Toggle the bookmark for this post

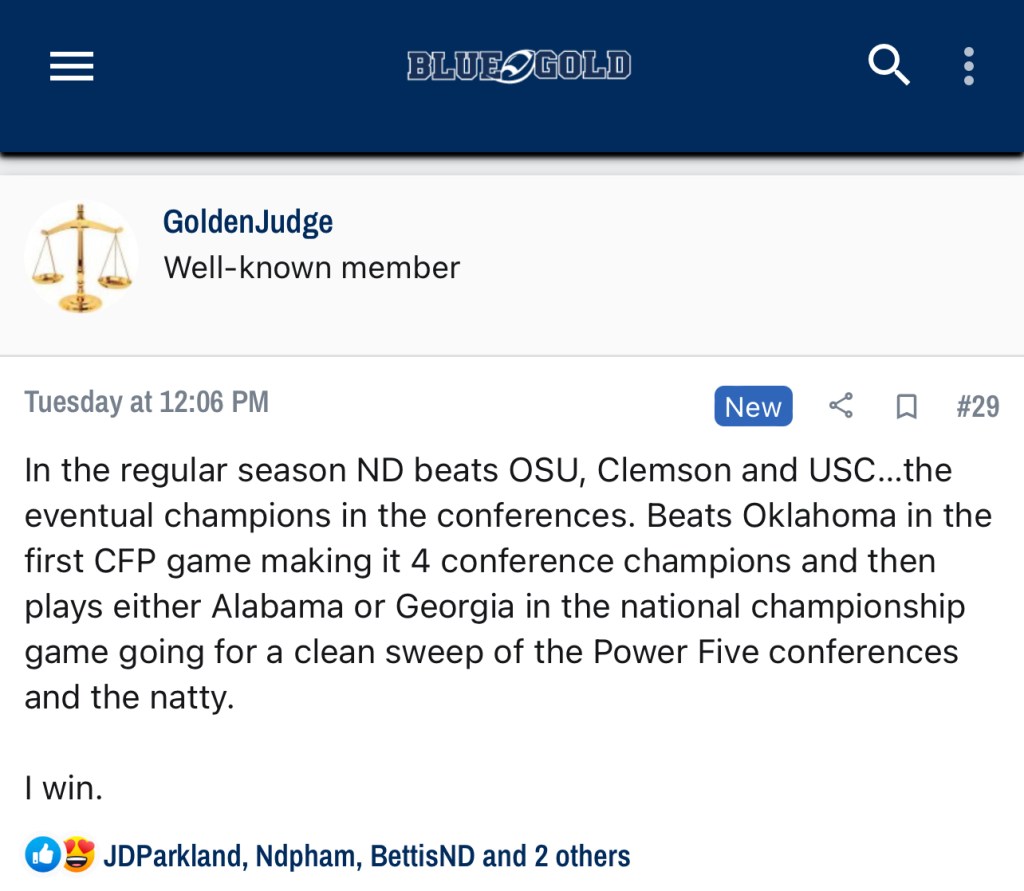(x=906, y=407)
